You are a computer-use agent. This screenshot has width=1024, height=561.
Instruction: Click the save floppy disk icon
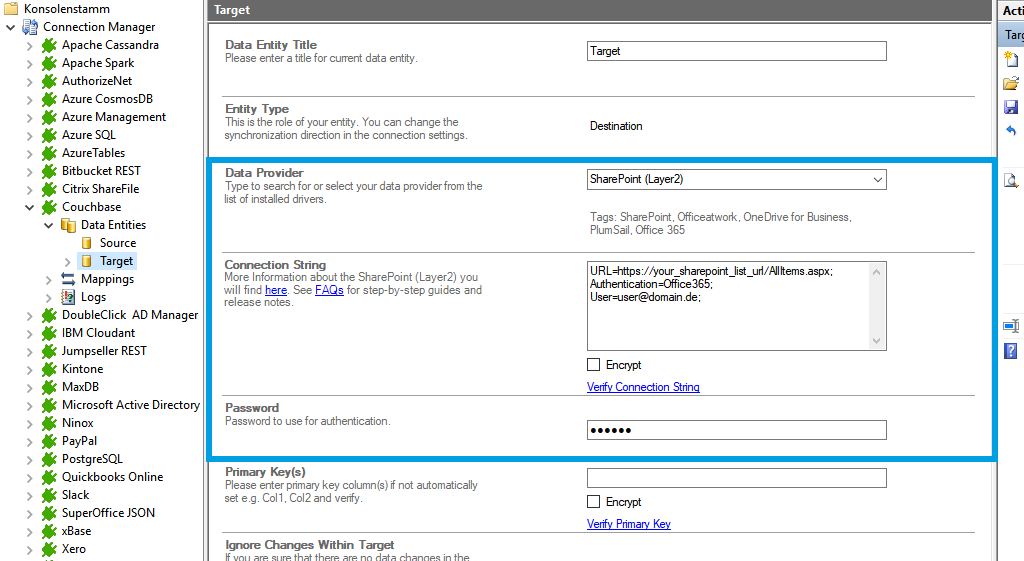tap(1011, 107)
